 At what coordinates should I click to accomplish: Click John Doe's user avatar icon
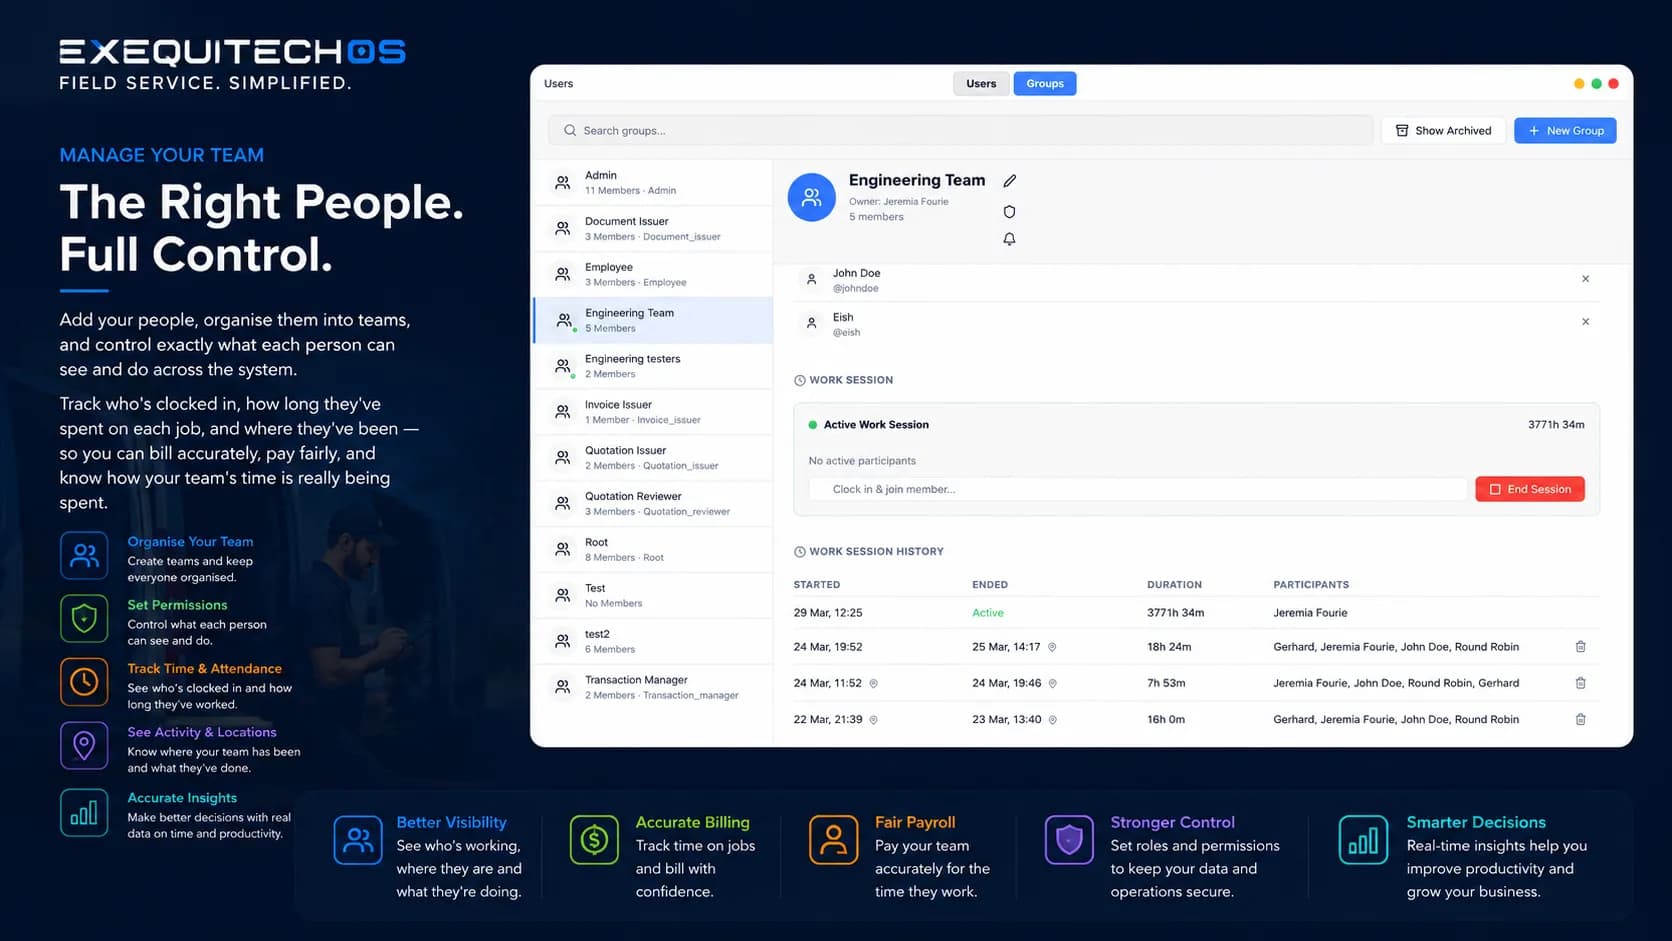[812, 279]
